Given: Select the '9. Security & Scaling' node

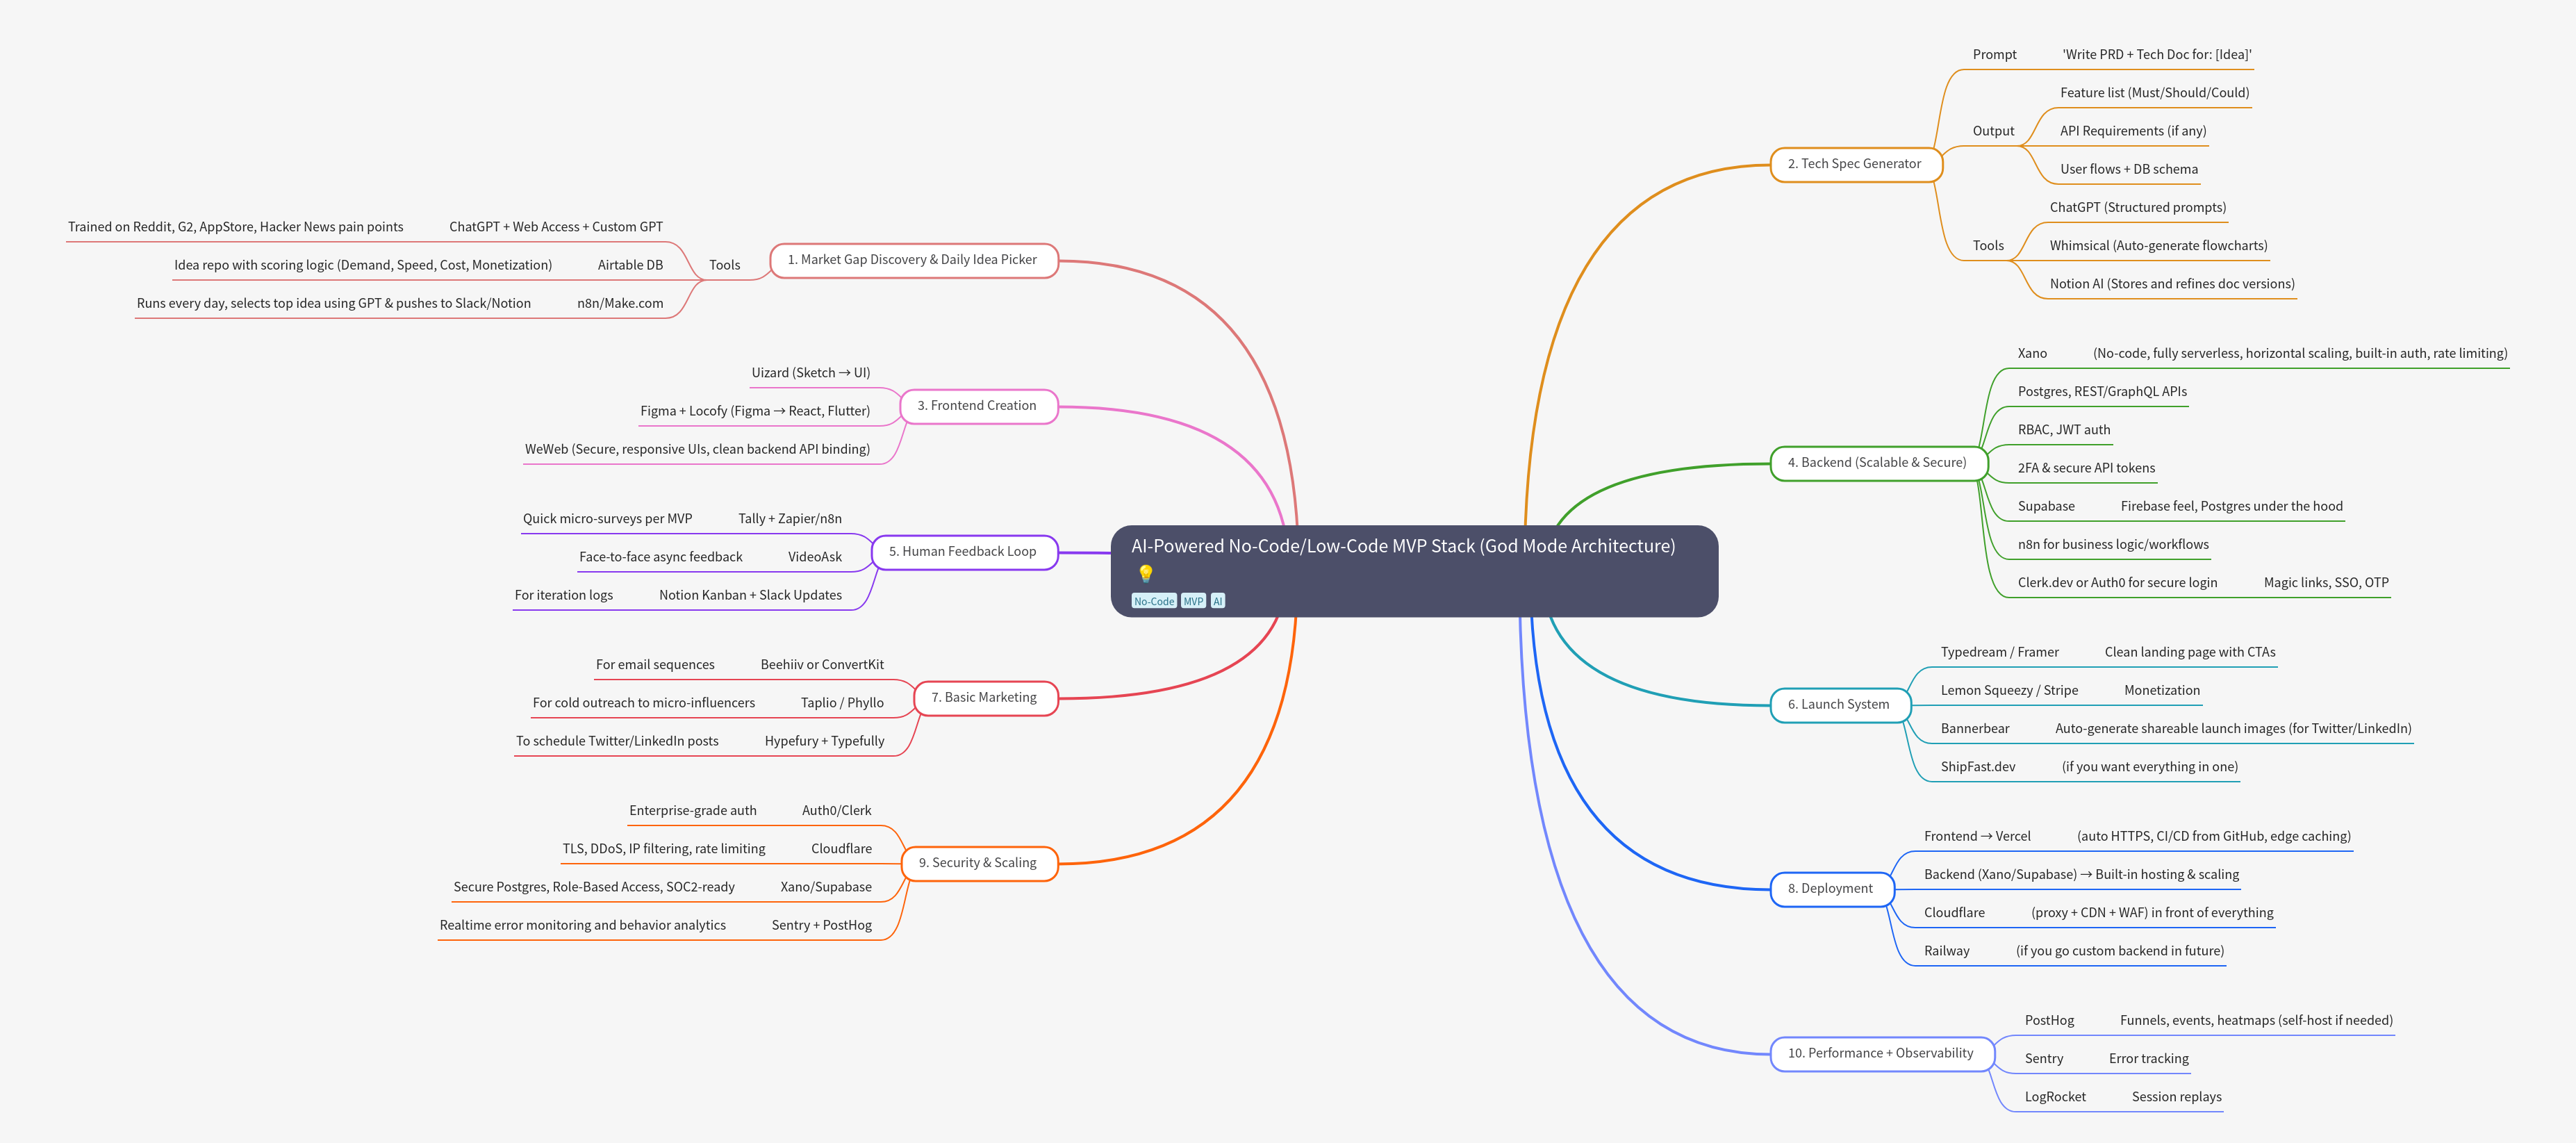Looking at the screenshot, I should [x=979, y=863].
